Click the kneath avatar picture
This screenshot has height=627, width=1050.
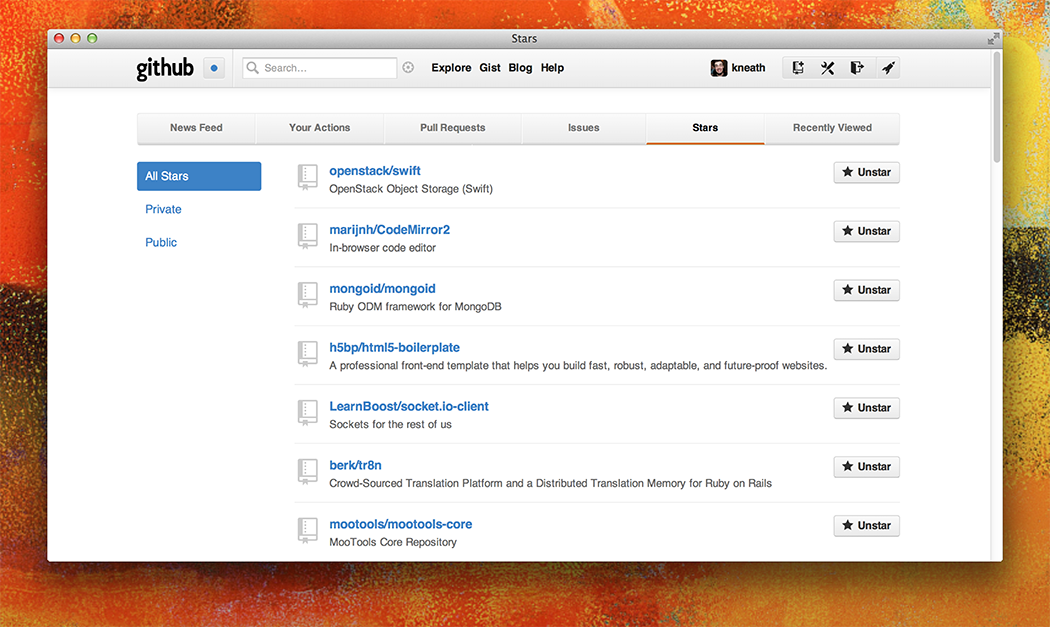pos(719,68)
